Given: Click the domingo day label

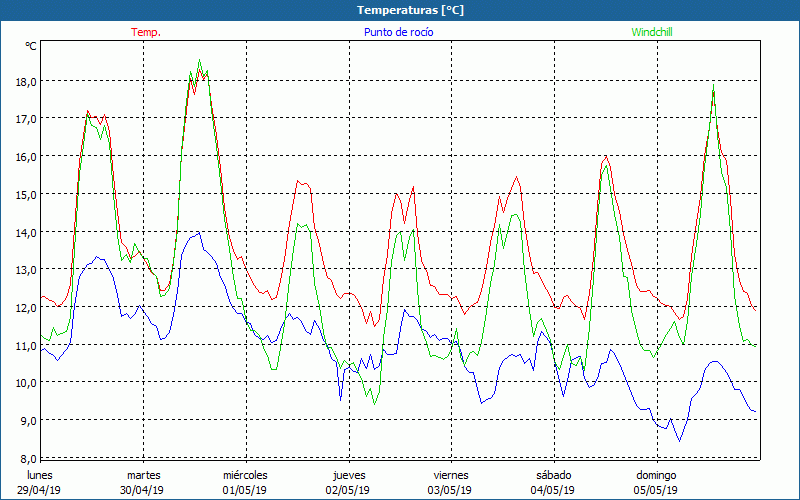Looking at the screenshot, I should coord(656,475).
